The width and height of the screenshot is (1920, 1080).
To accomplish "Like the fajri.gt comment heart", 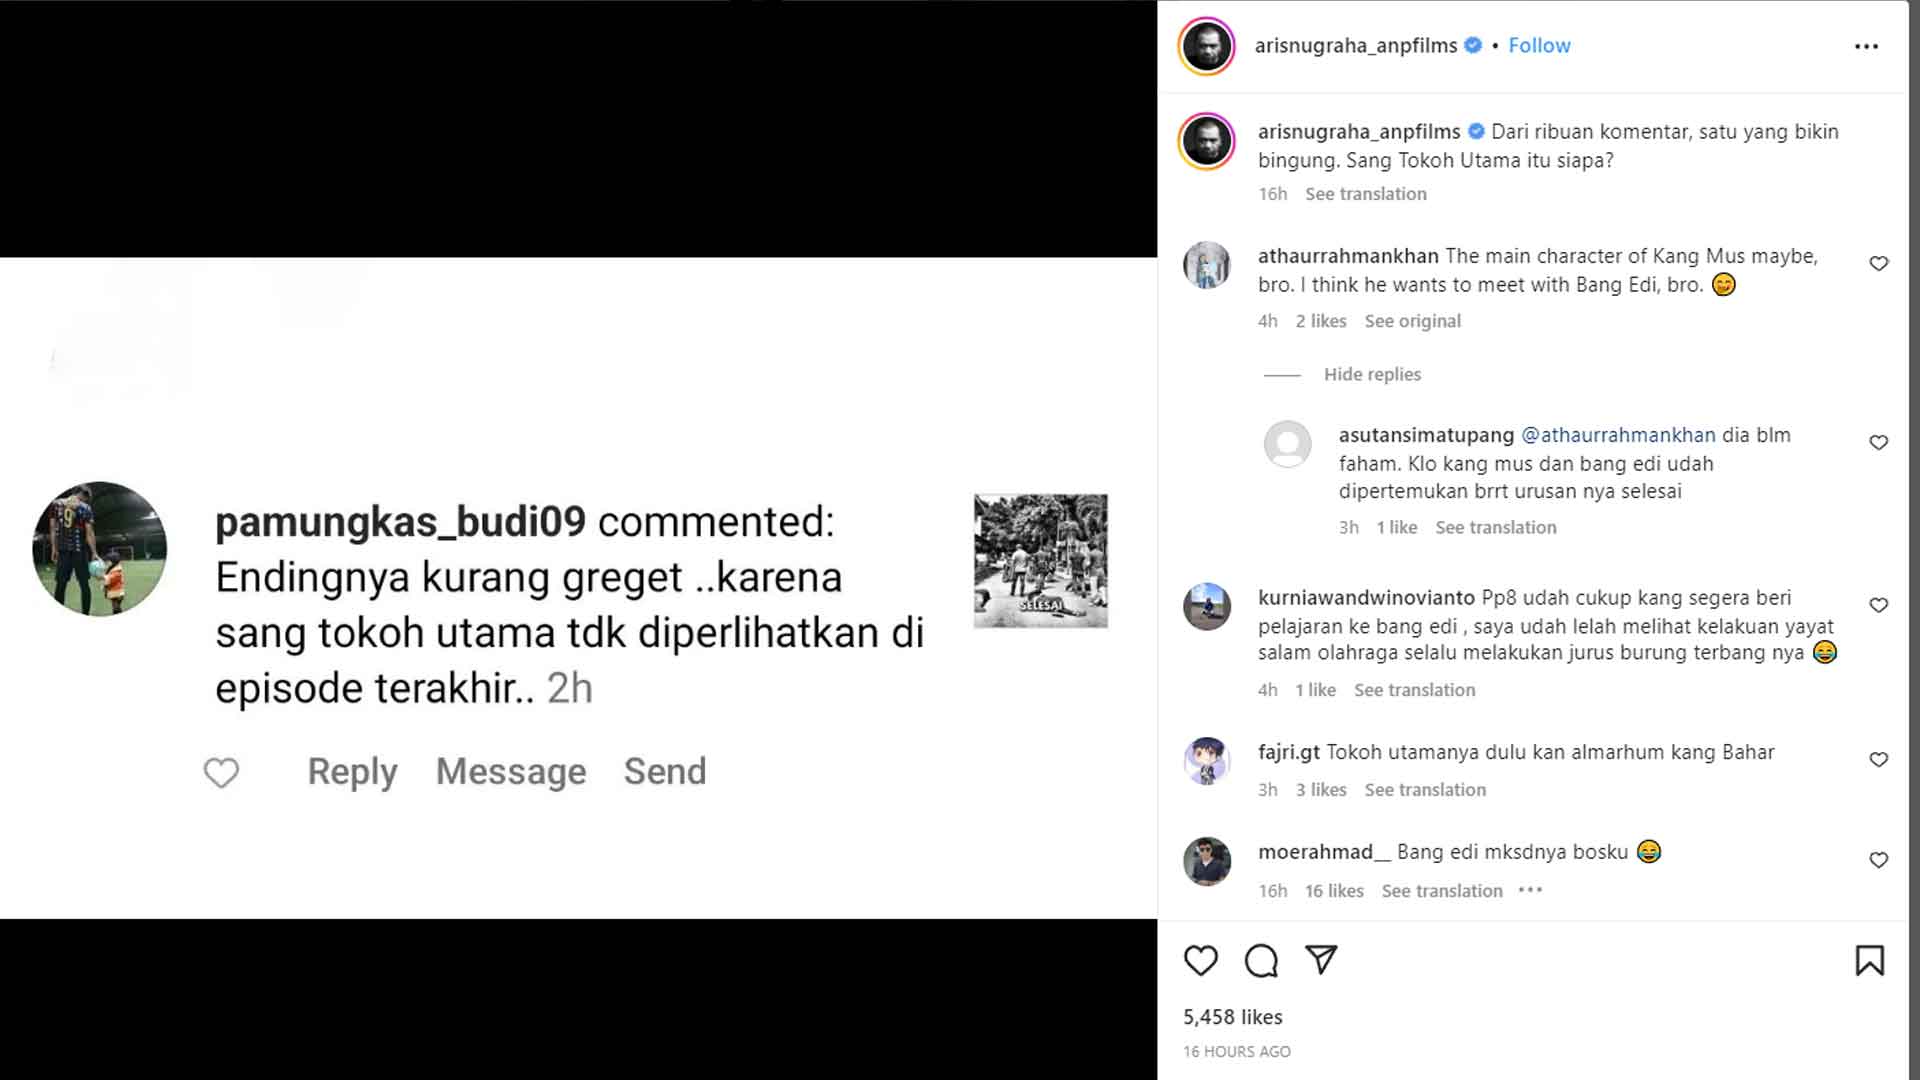I will pyautogui.click(x=1878, y=759).
